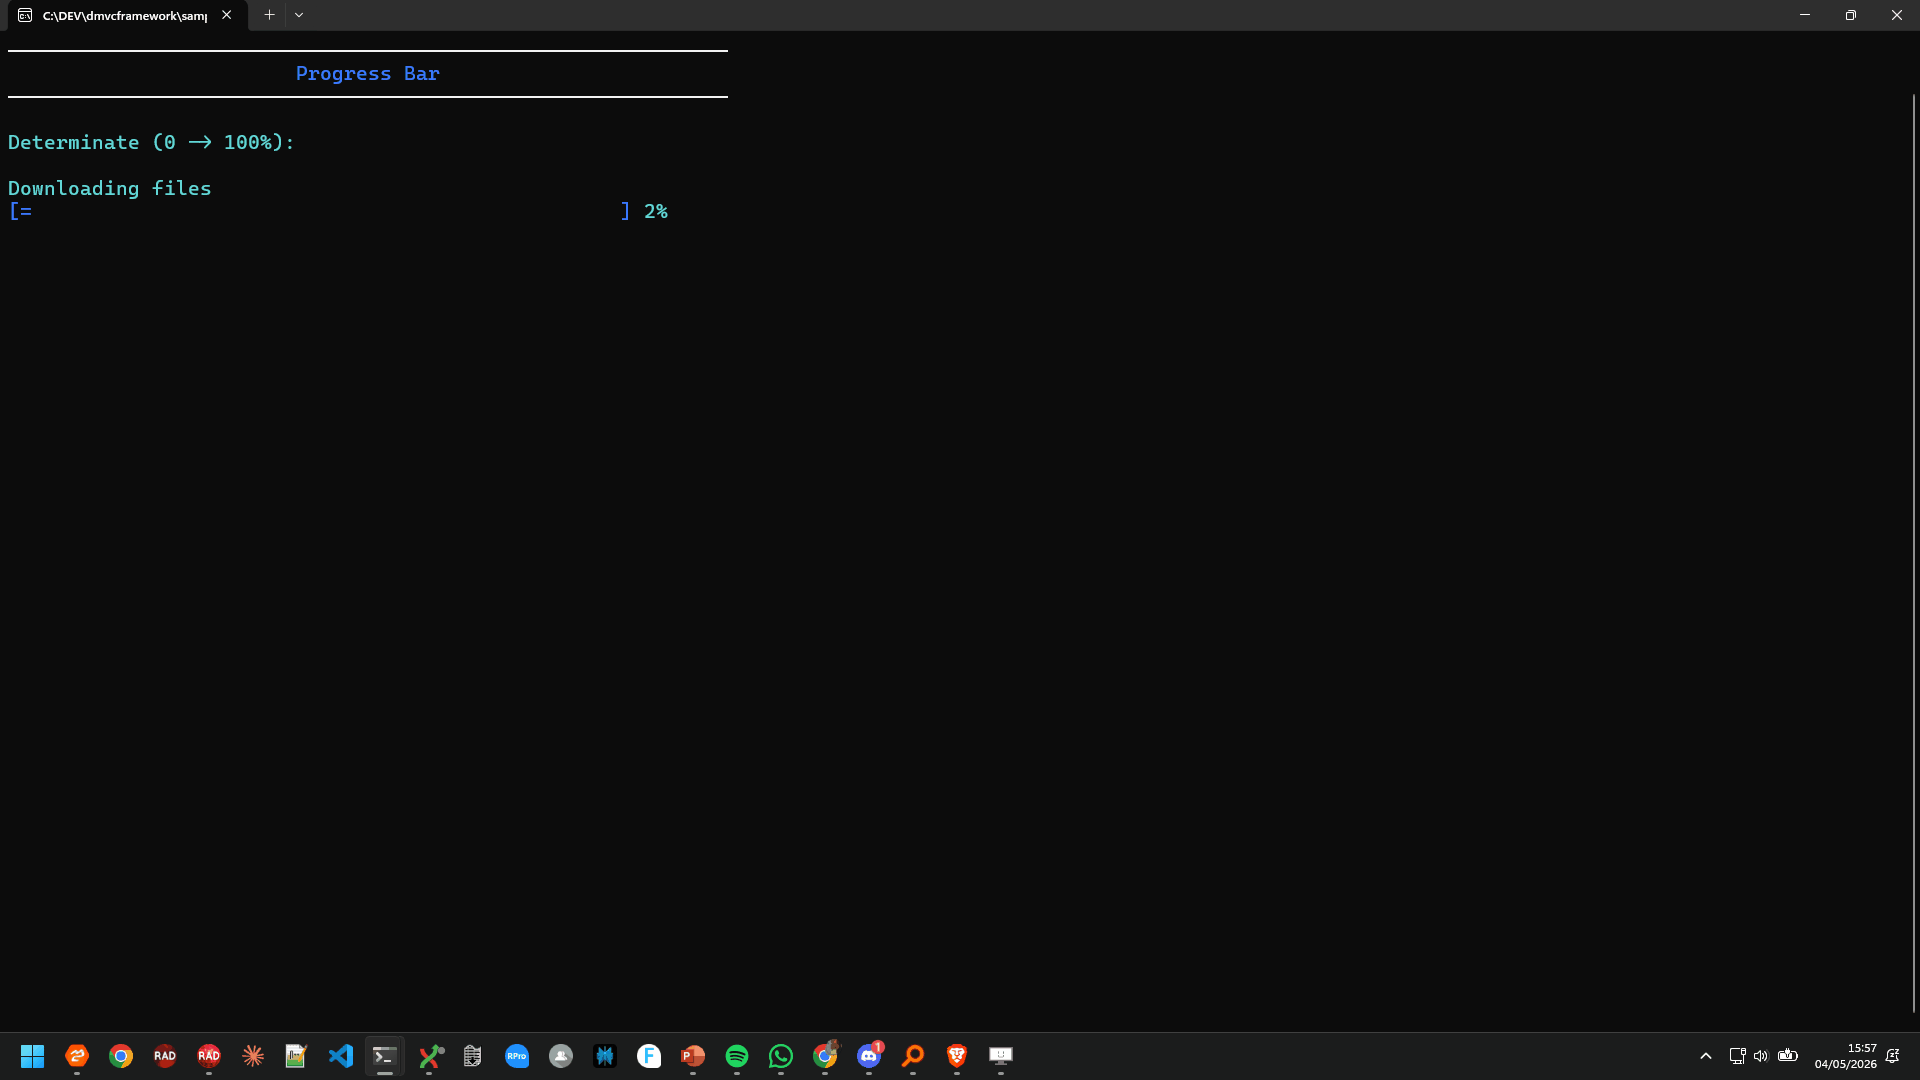Open the Windows Start menu
The width and height of the screenshot is (1920, 1080).
click(x=33, y=1056)
